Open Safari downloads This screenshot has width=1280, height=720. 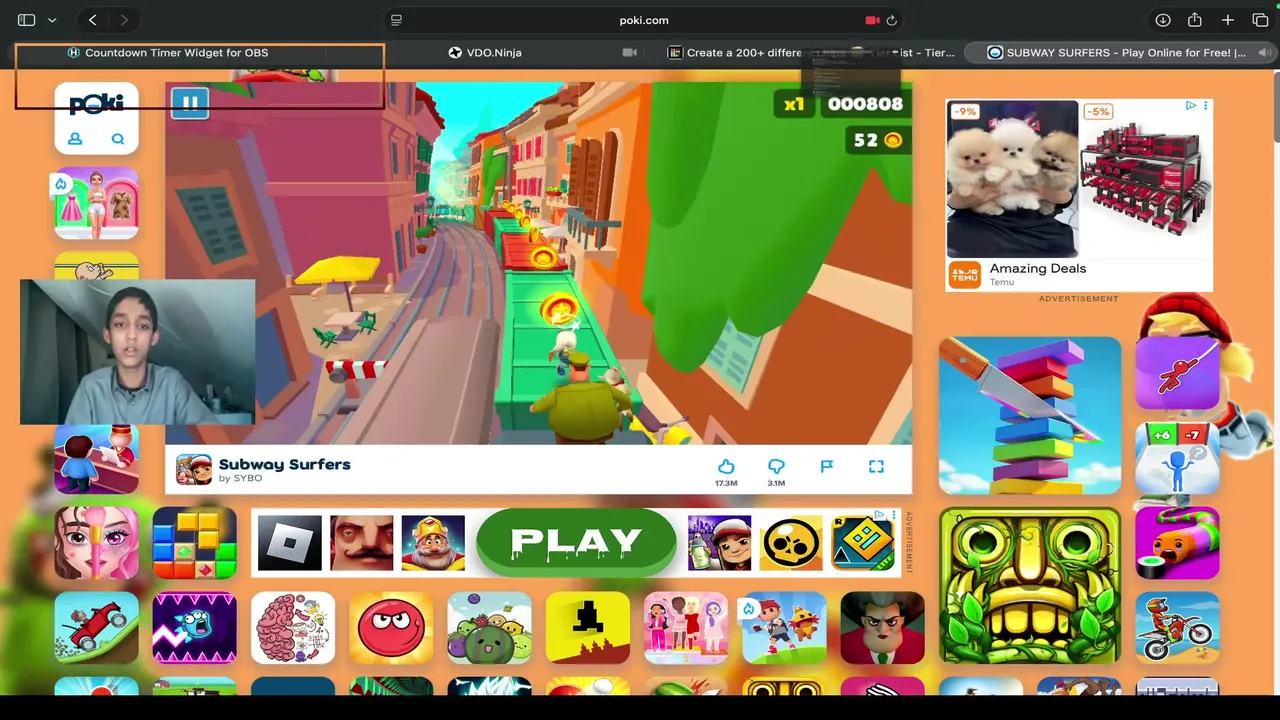tap(1163, 20)
